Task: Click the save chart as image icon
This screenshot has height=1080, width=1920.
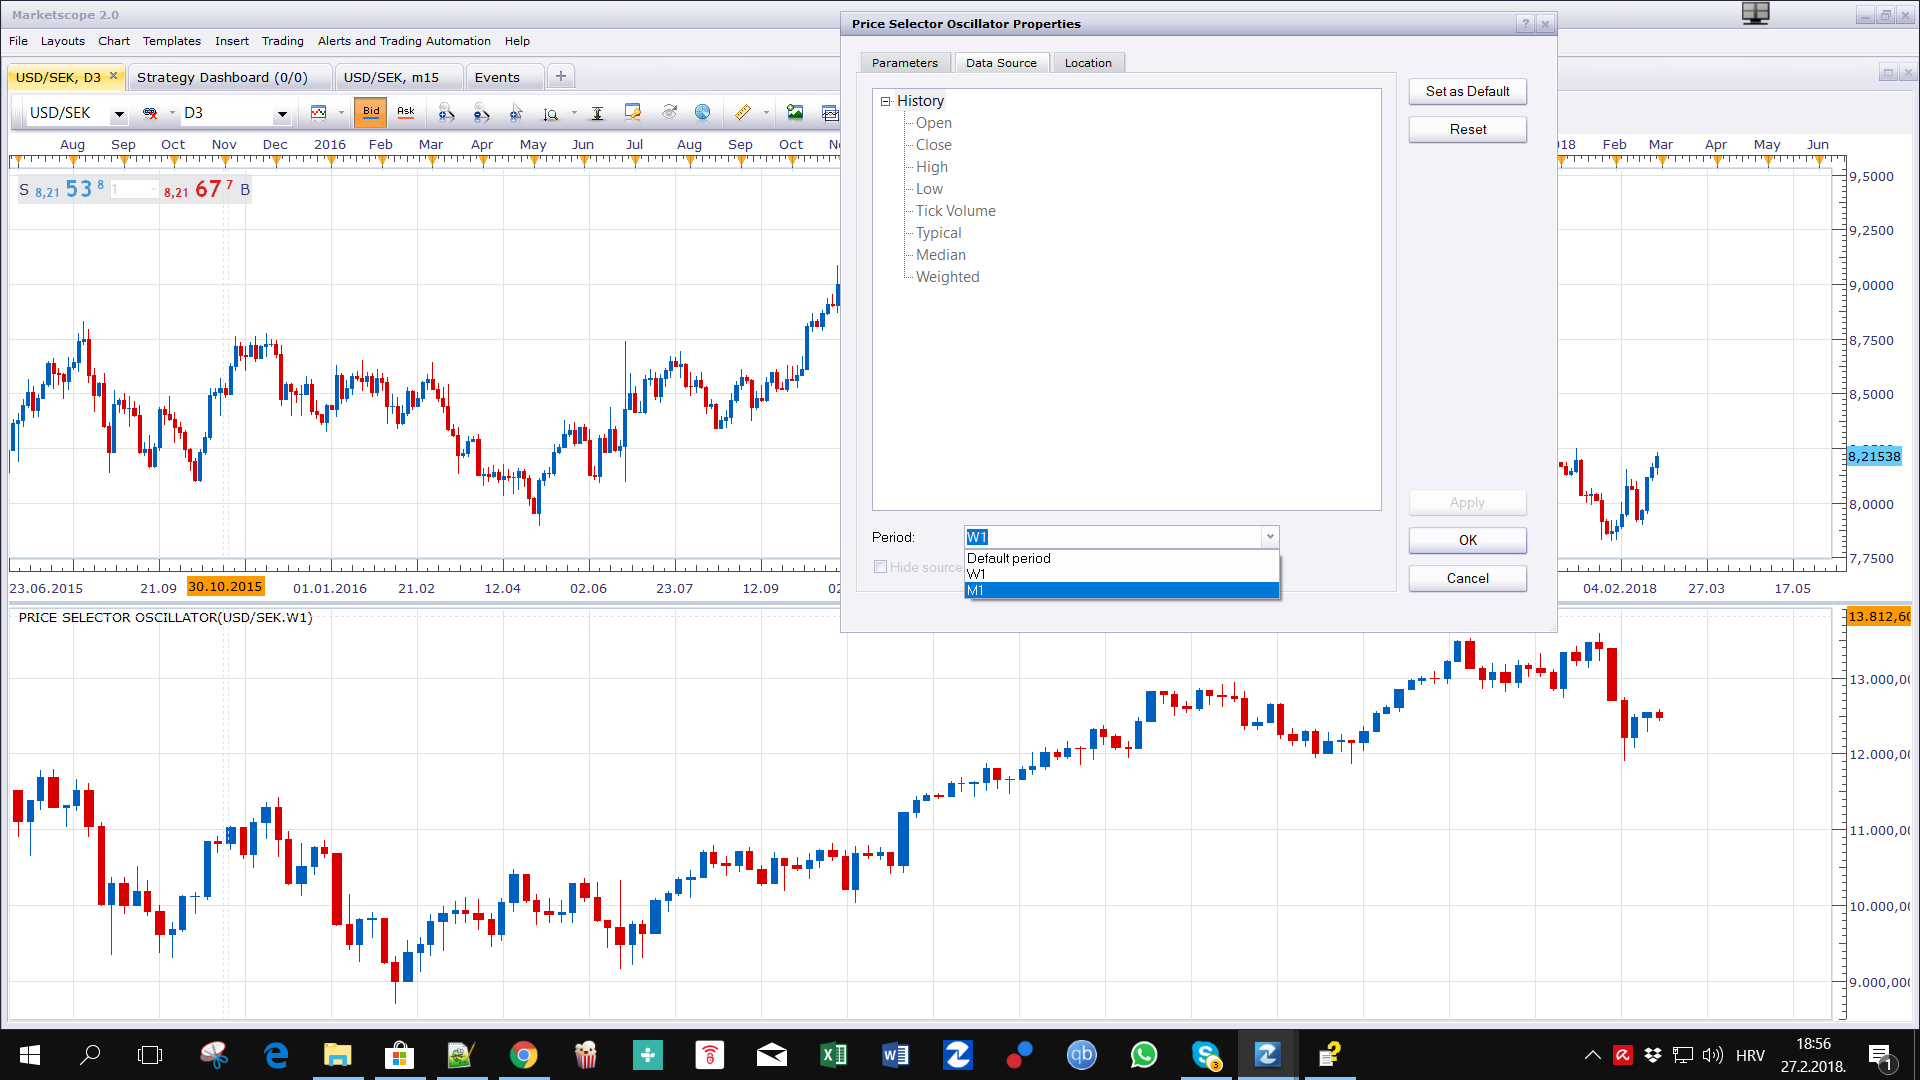Action: 795,113
